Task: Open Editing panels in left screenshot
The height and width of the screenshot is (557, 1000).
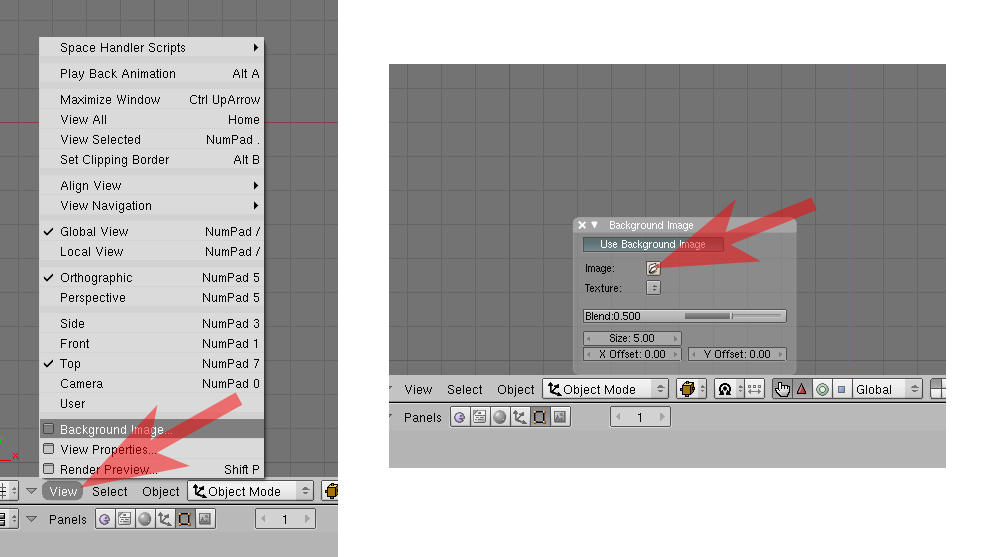Action: tap(184, 519)
